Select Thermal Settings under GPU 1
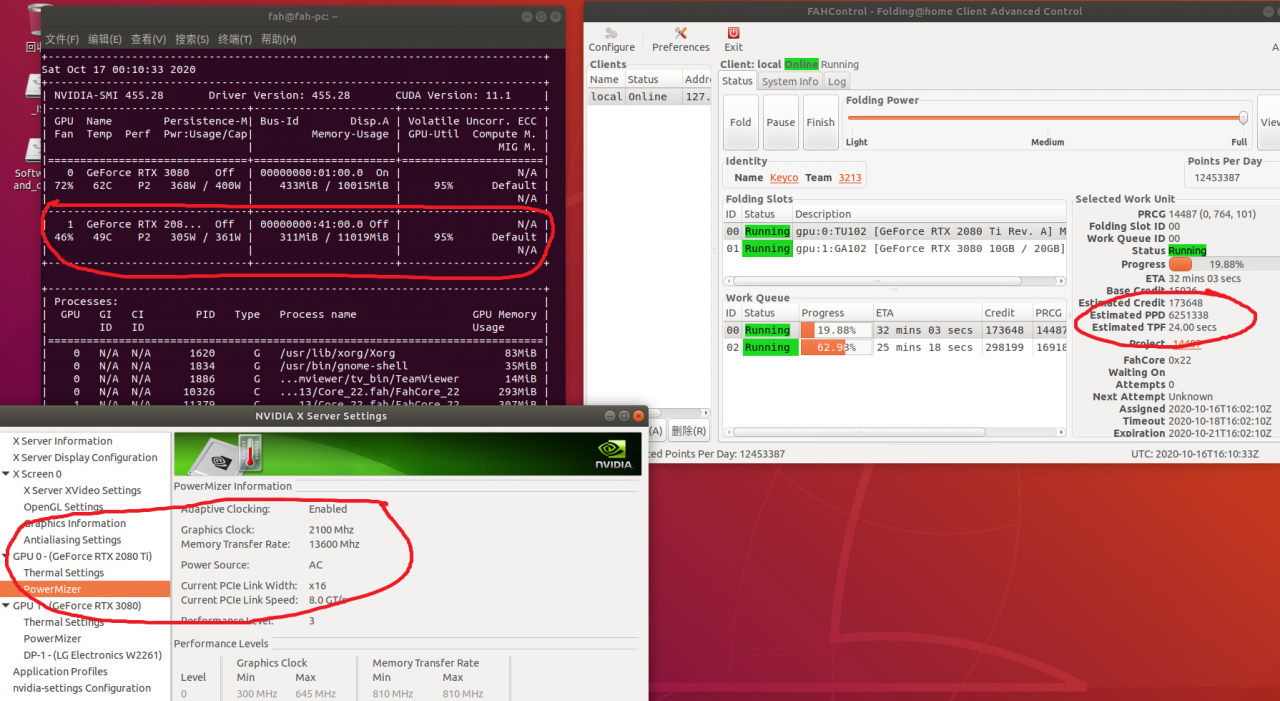Screen dimensions: 1280x701 click(x=63, y=622)
